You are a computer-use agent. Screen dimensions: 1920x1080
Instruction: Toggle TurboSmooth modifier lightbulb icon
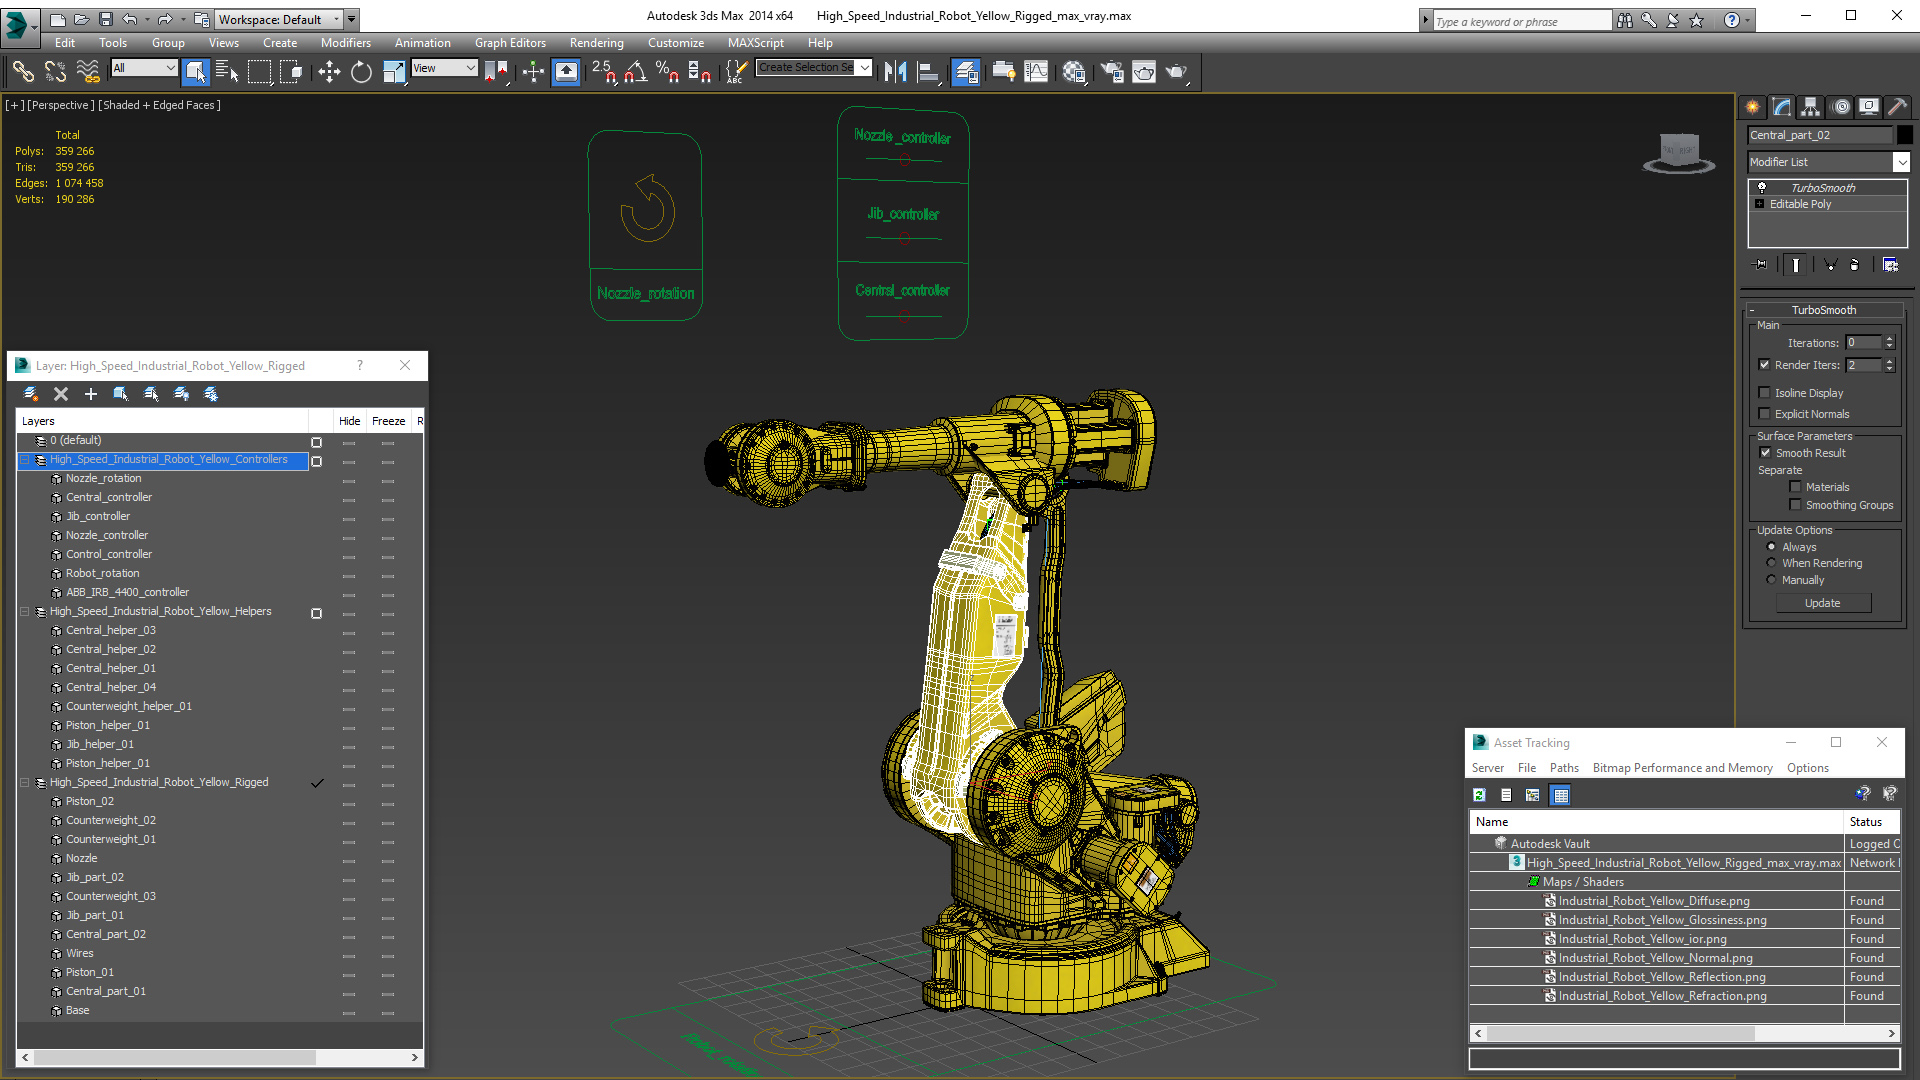pyautogui.click(x=1762, y=188)
